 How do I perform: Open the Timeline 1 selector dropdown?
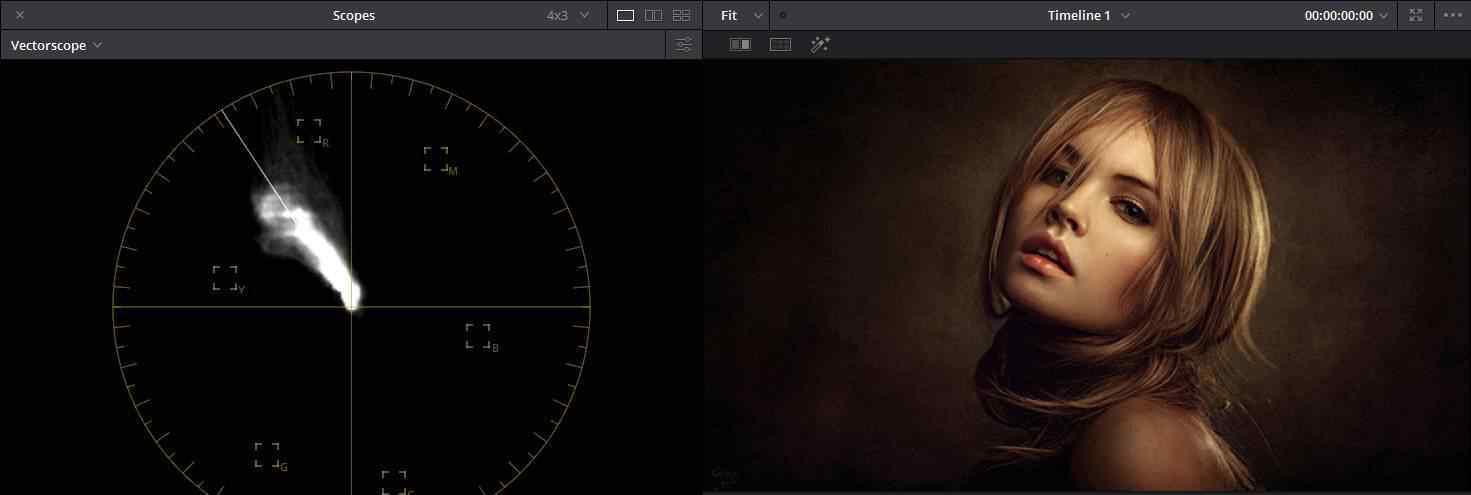(1089, 15)
